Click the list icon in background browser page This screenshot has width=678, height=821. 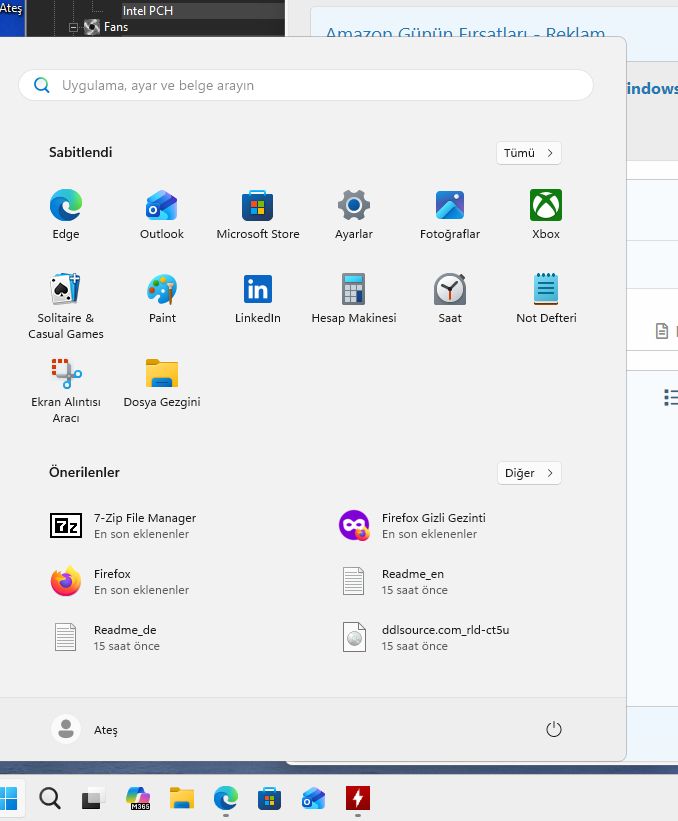671,397
